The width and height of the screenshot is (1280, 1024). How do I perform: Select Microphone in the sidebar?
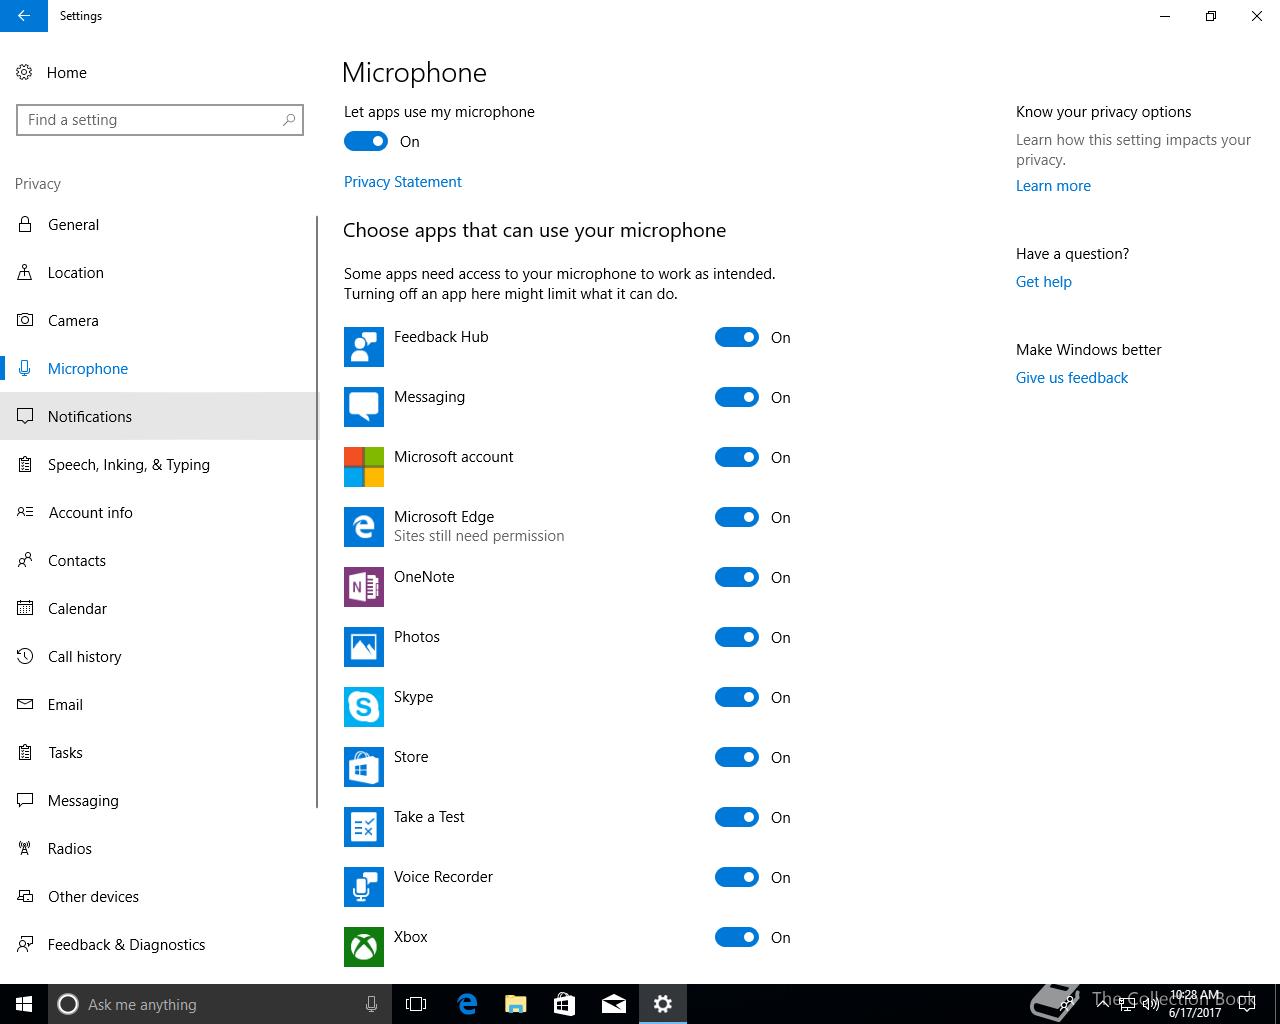(158, 368)
